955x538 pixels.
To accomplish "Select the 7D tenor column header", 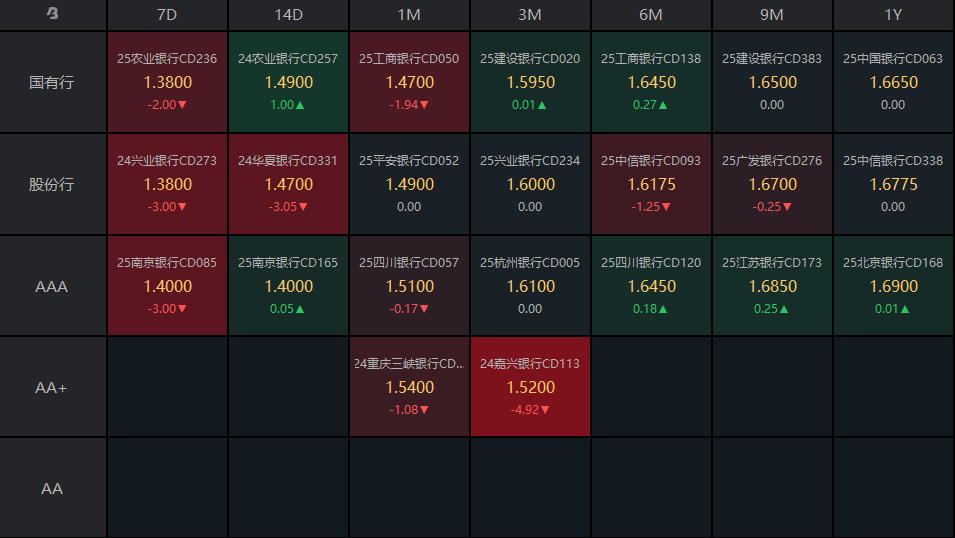I will tap(167, 15).
